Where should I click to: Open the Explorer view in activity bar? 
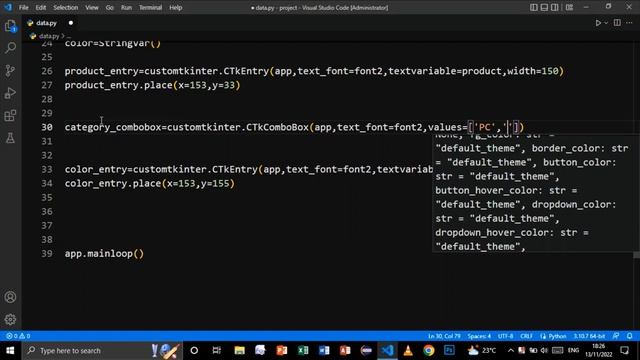[11, 27]
